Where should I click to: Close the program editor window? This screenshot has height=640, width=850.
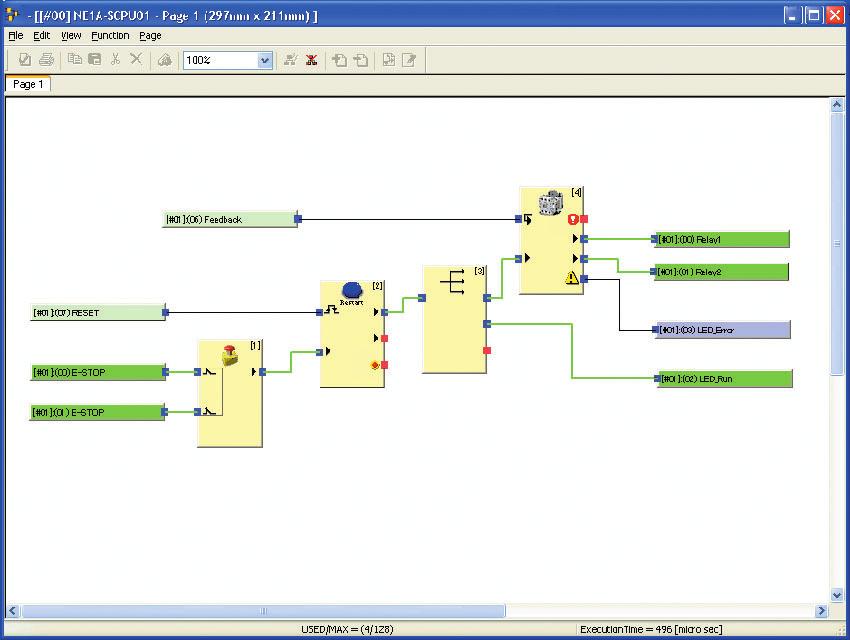click(x=834, y=15)
